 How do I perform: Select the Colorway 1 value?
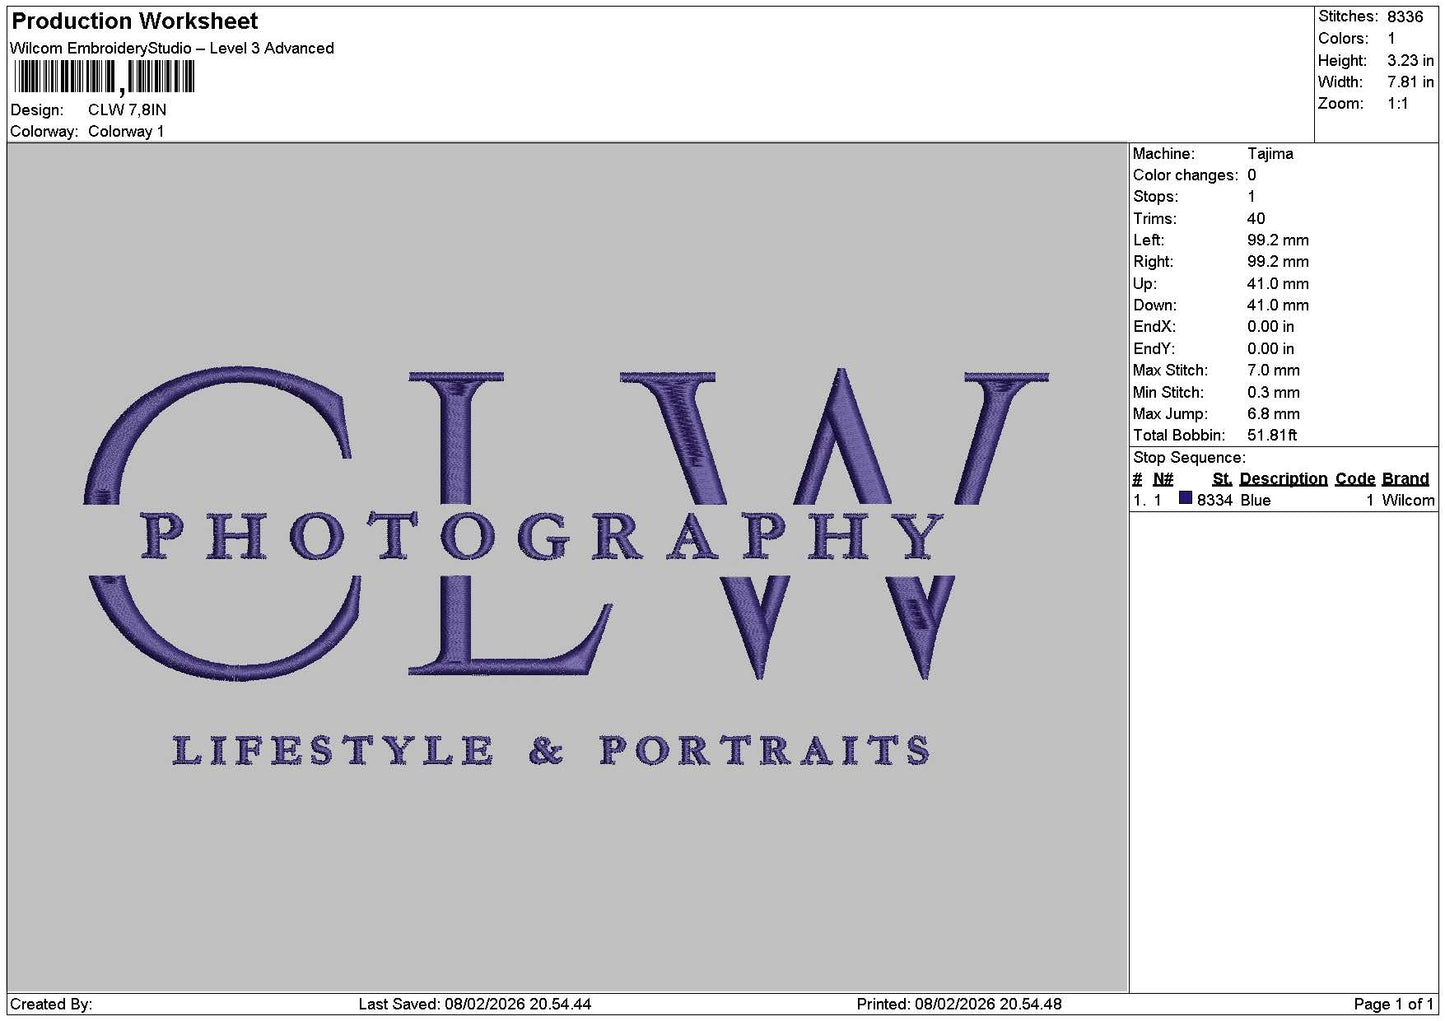(126, 131)
